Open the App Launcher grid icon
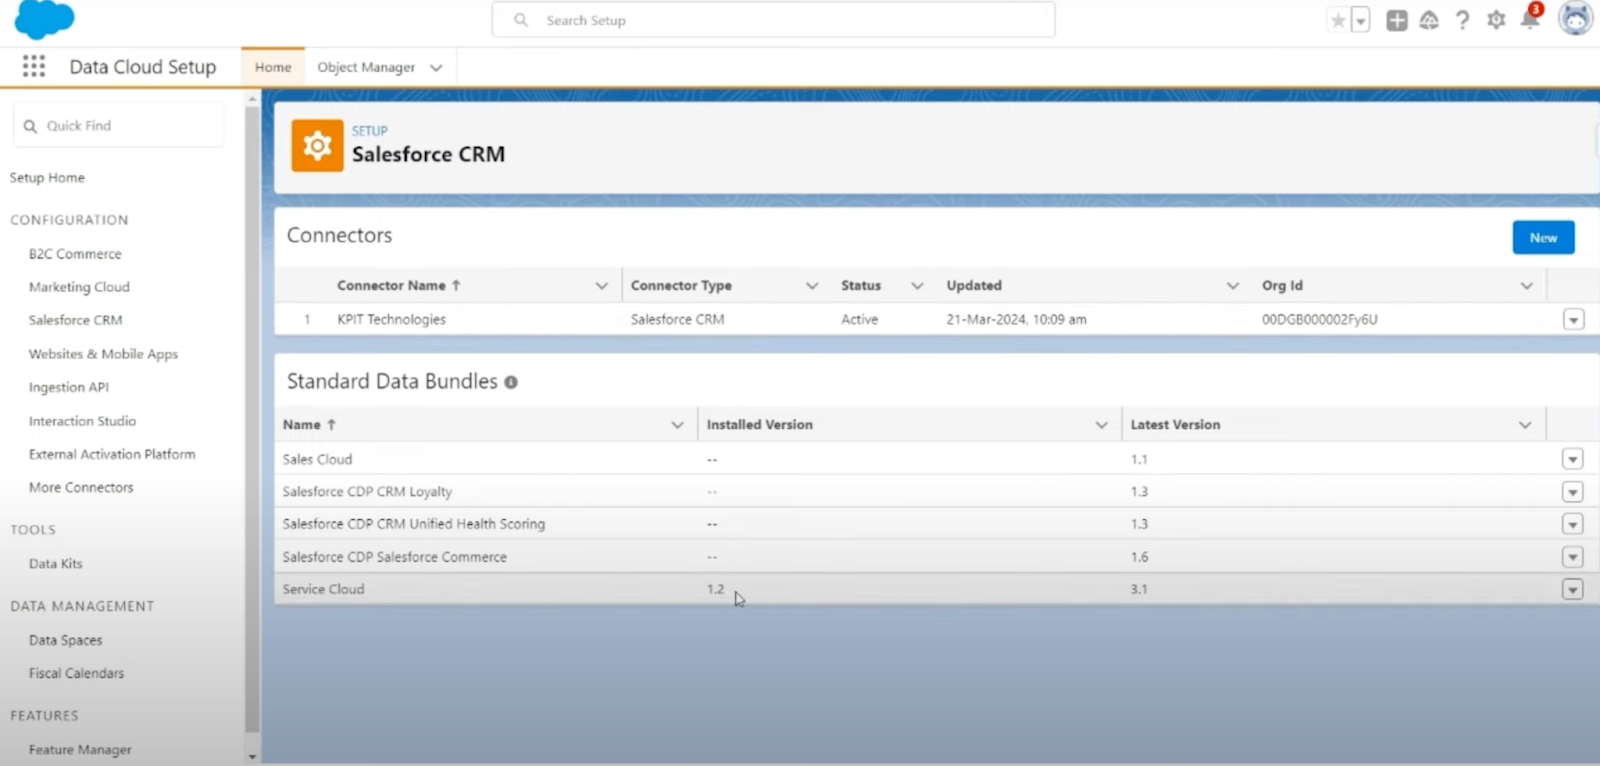The width and height of the screenshot is (1600, 766). [x=34, y=66]
